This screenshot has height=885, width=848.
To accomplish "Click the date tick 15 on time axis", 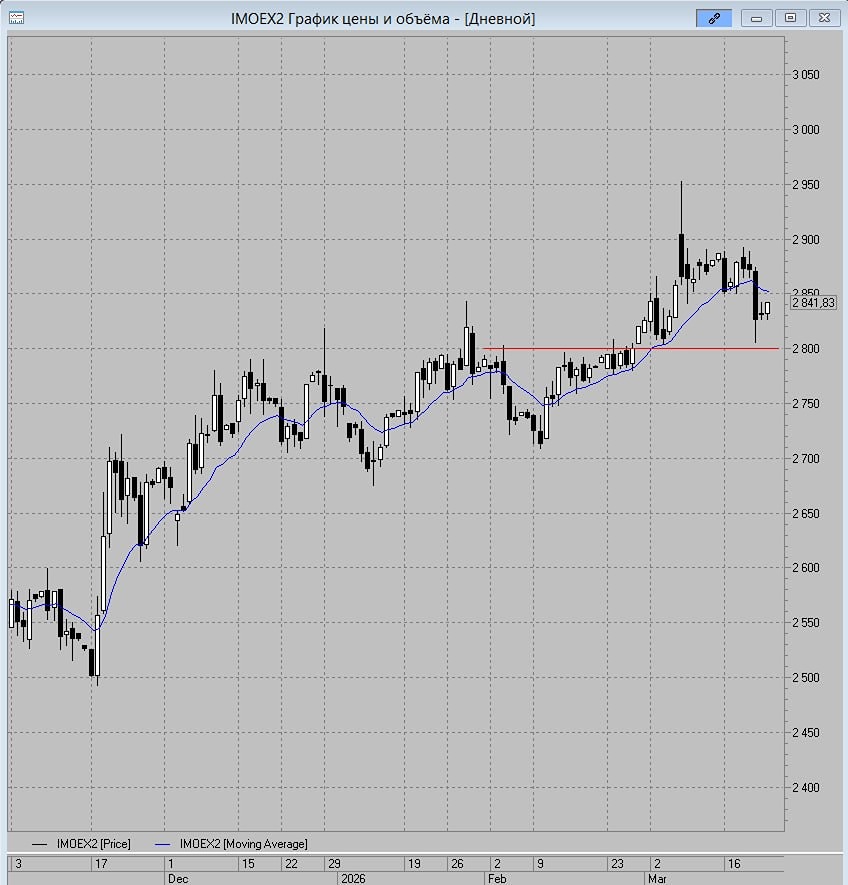I will [248, 864].
